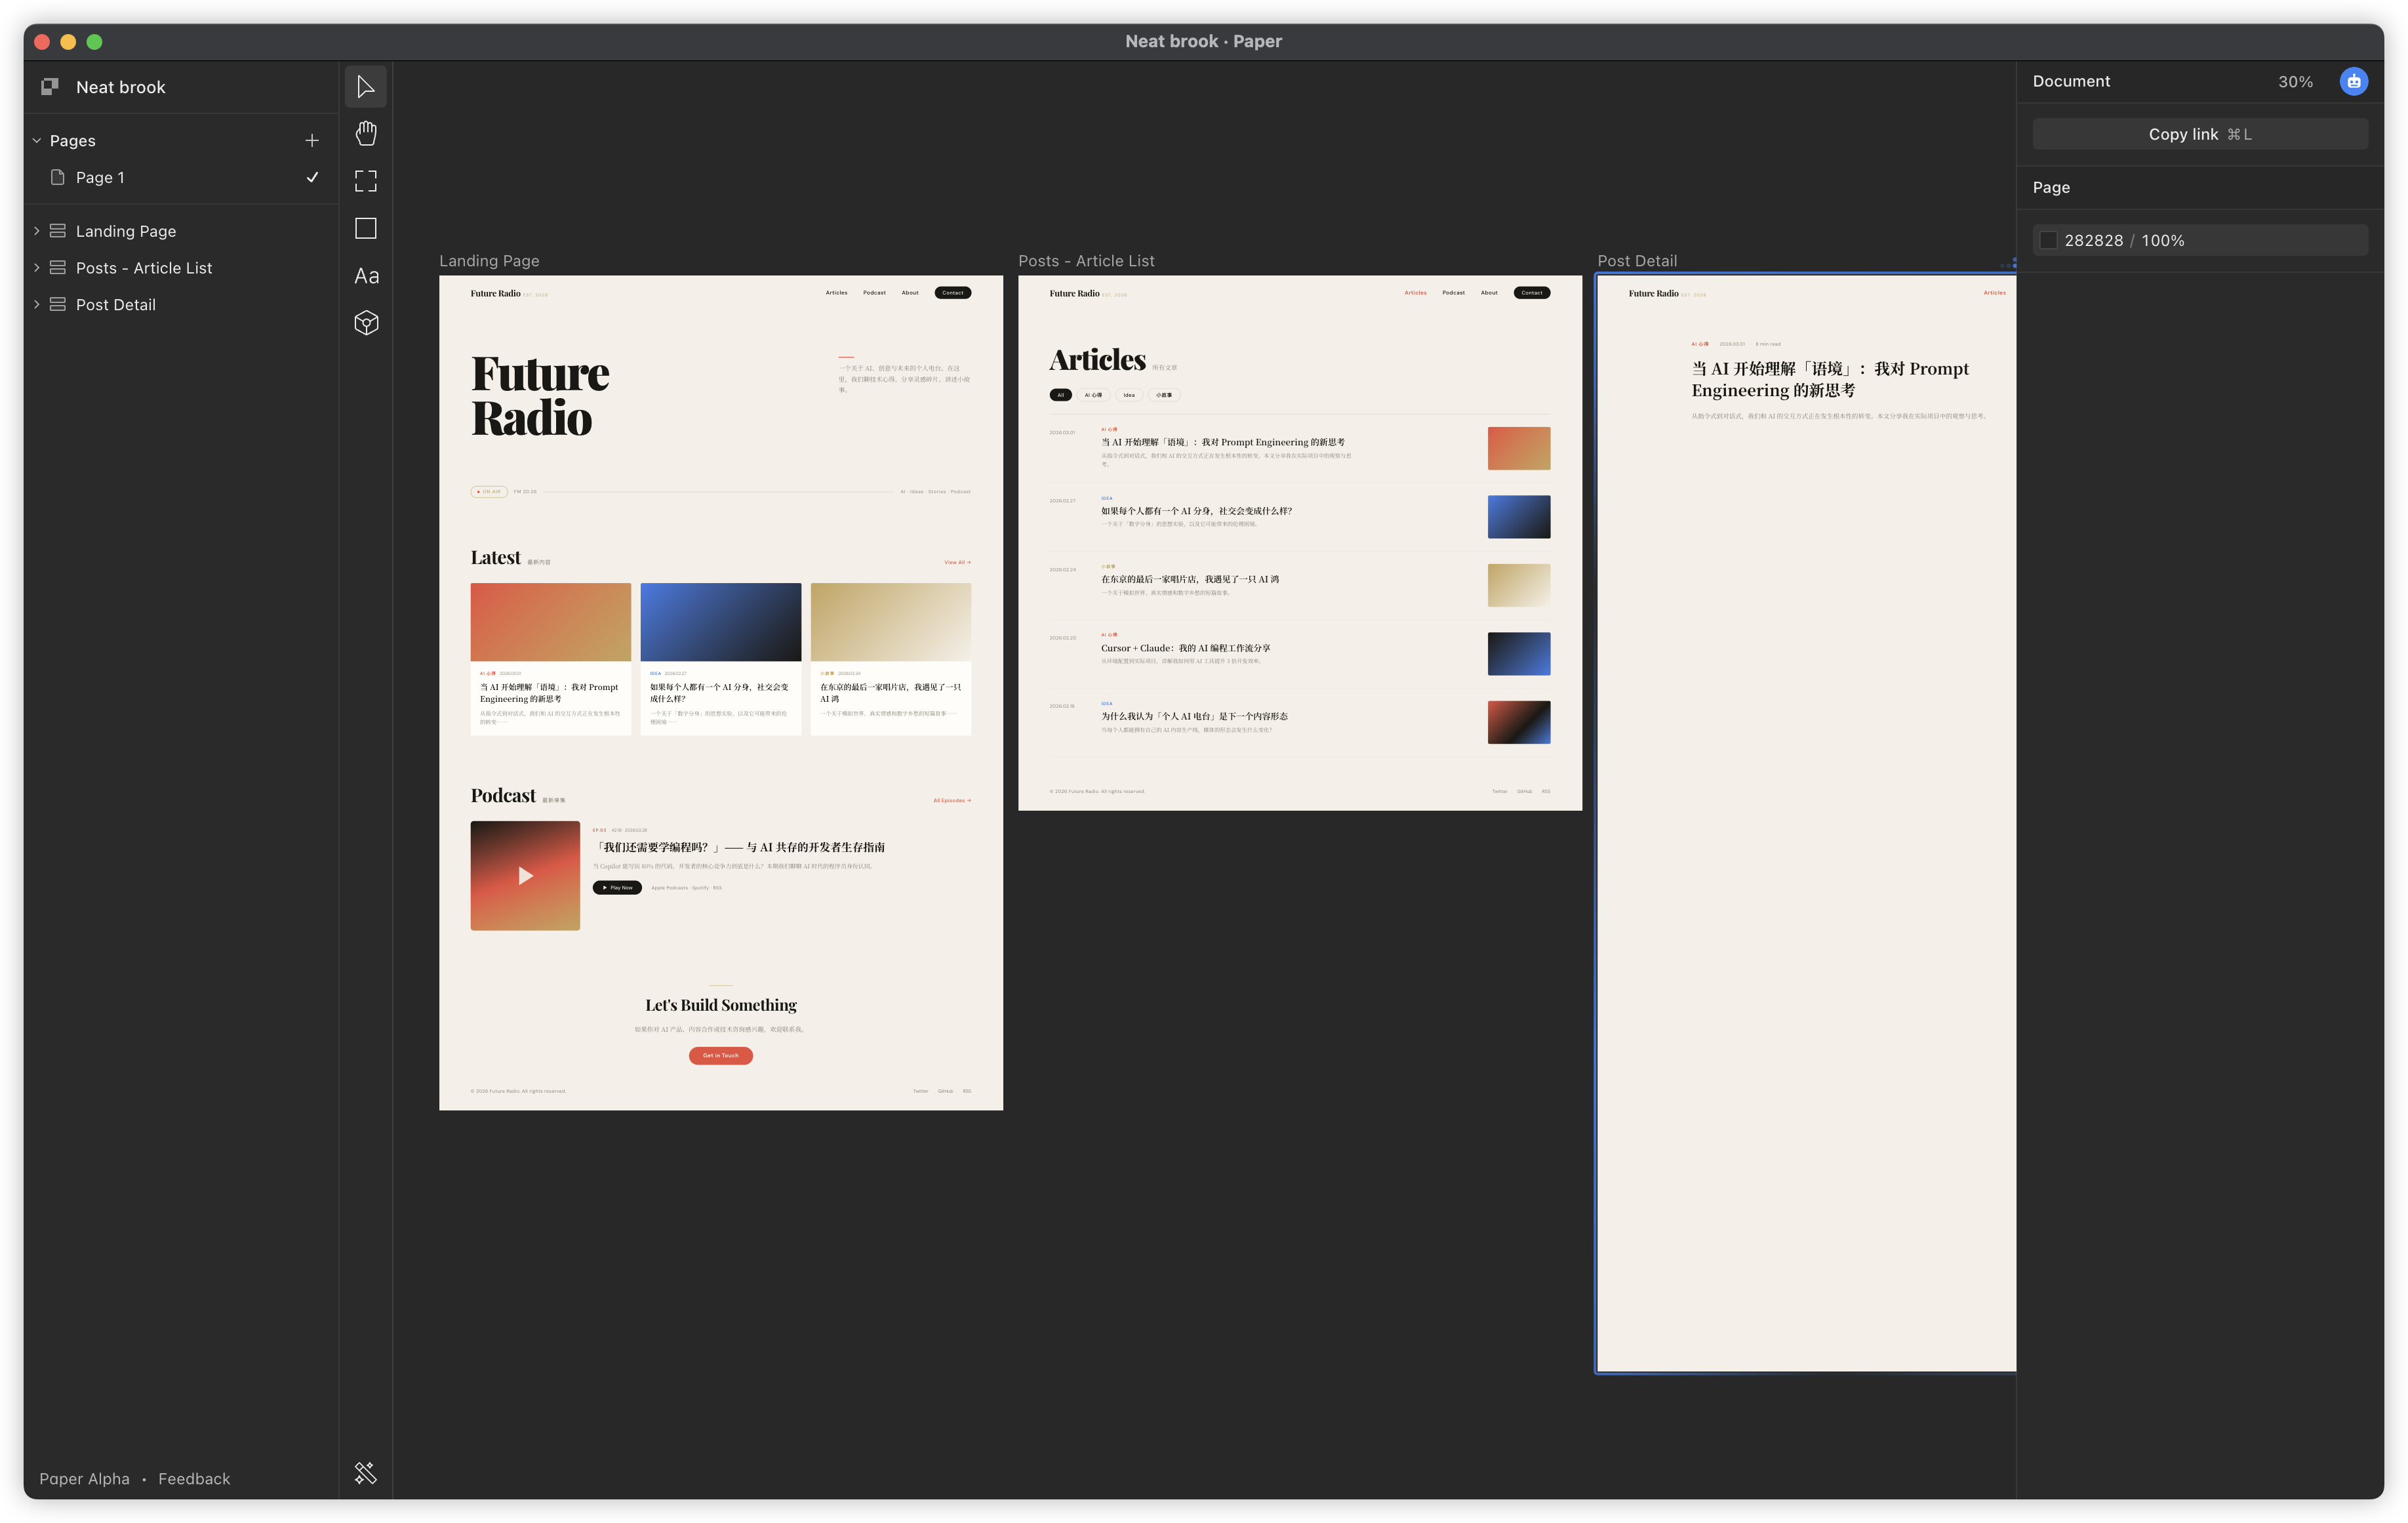The height and width of the screenshot is (1523, 2408).
Task: Add a new page with plus icon
Action: (x=312, y=141)
